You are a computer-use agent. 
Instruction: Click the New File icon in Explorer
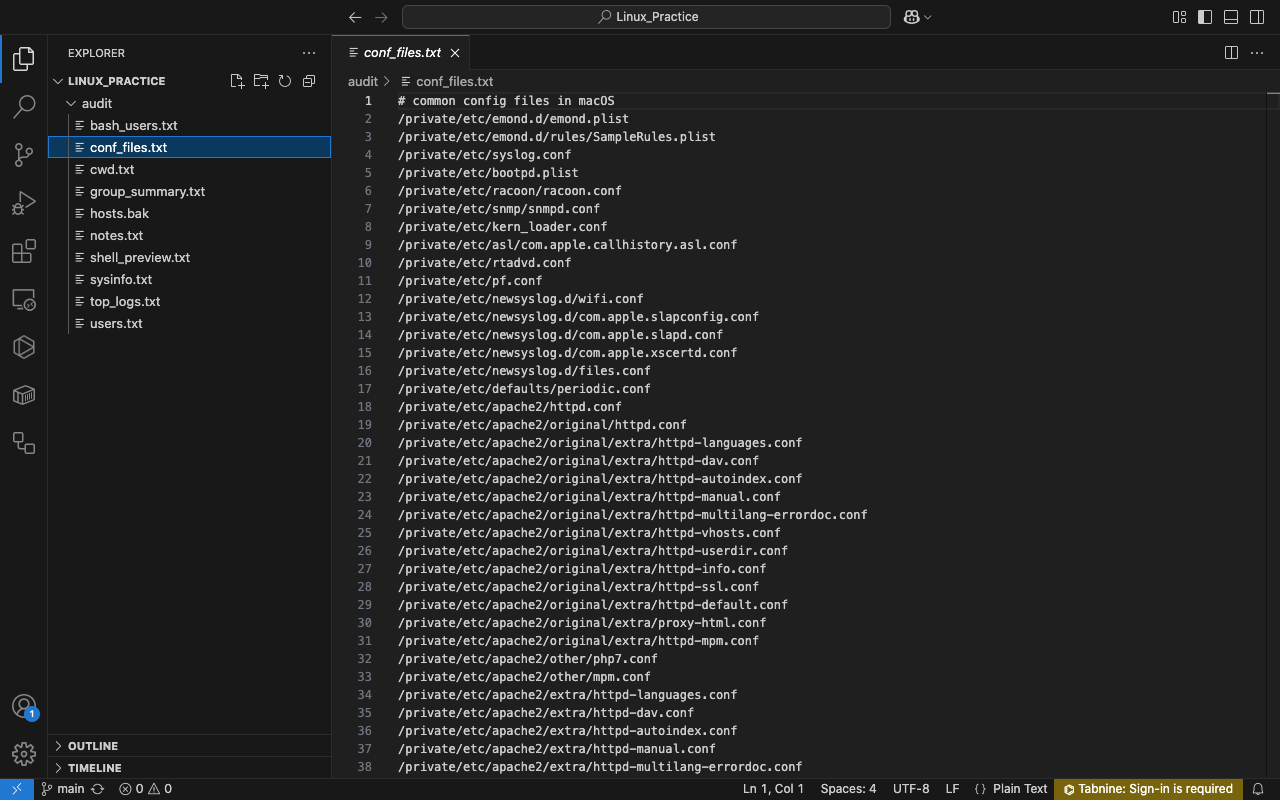pos(237,81)
